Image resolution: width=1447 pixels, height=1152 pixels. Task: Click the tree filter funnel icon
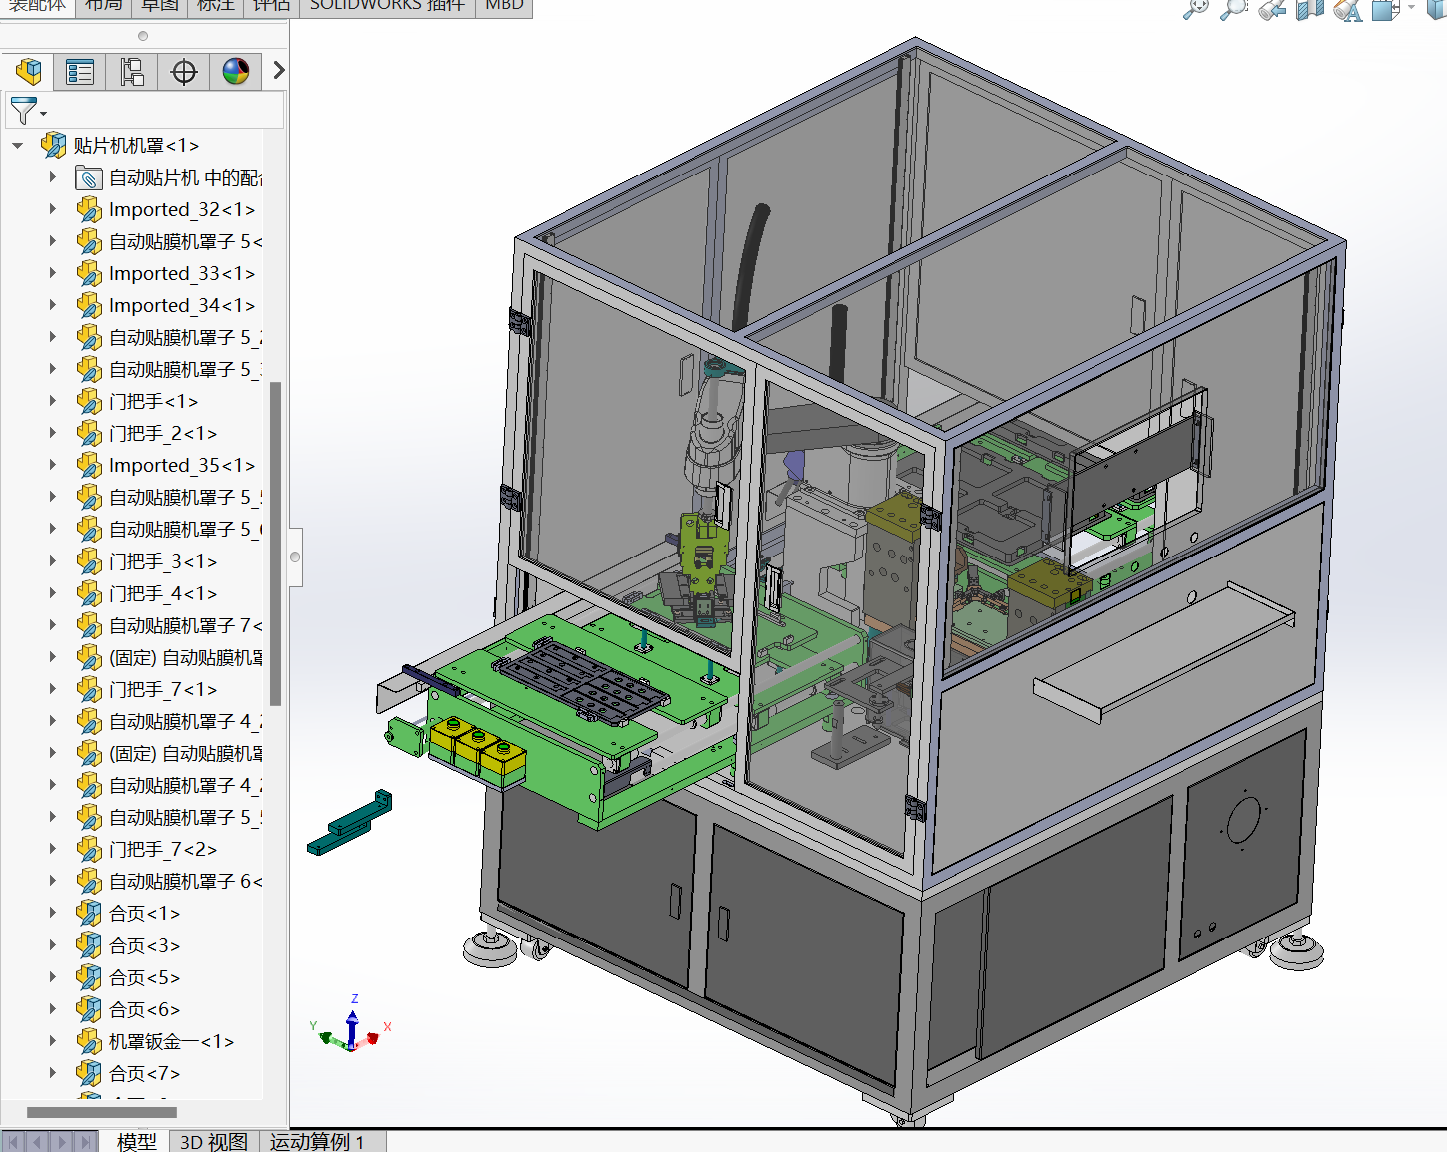(25, 110)
